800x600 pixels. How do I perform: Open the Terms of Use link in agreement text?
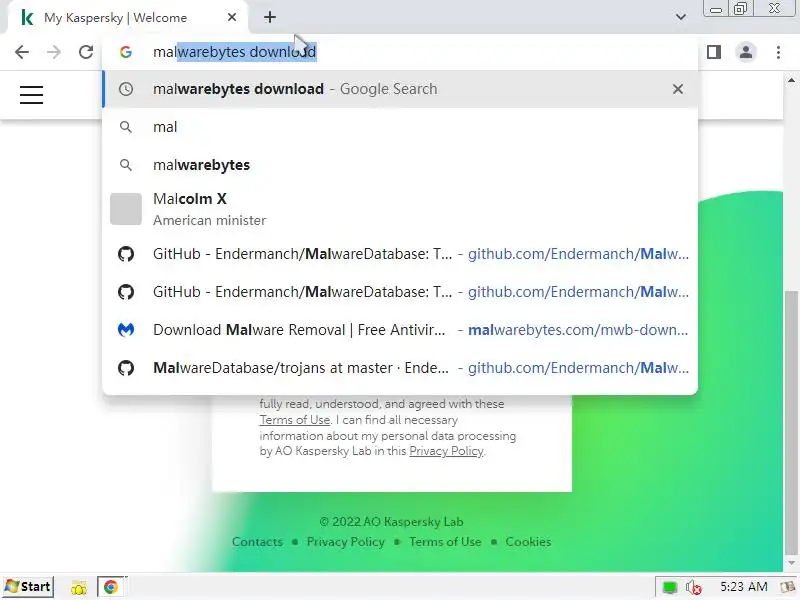pyautogui.click(x=295, y=420)
